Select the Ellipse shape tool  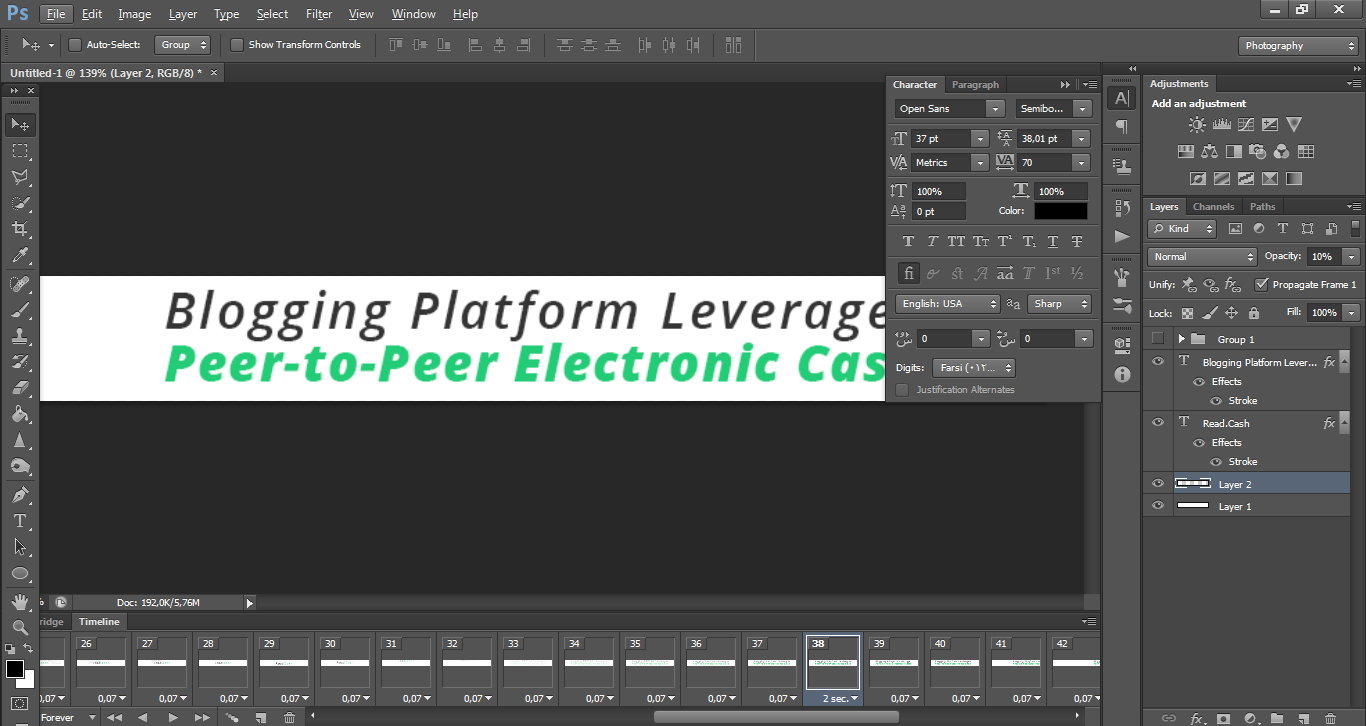click(x=20, y=574)
